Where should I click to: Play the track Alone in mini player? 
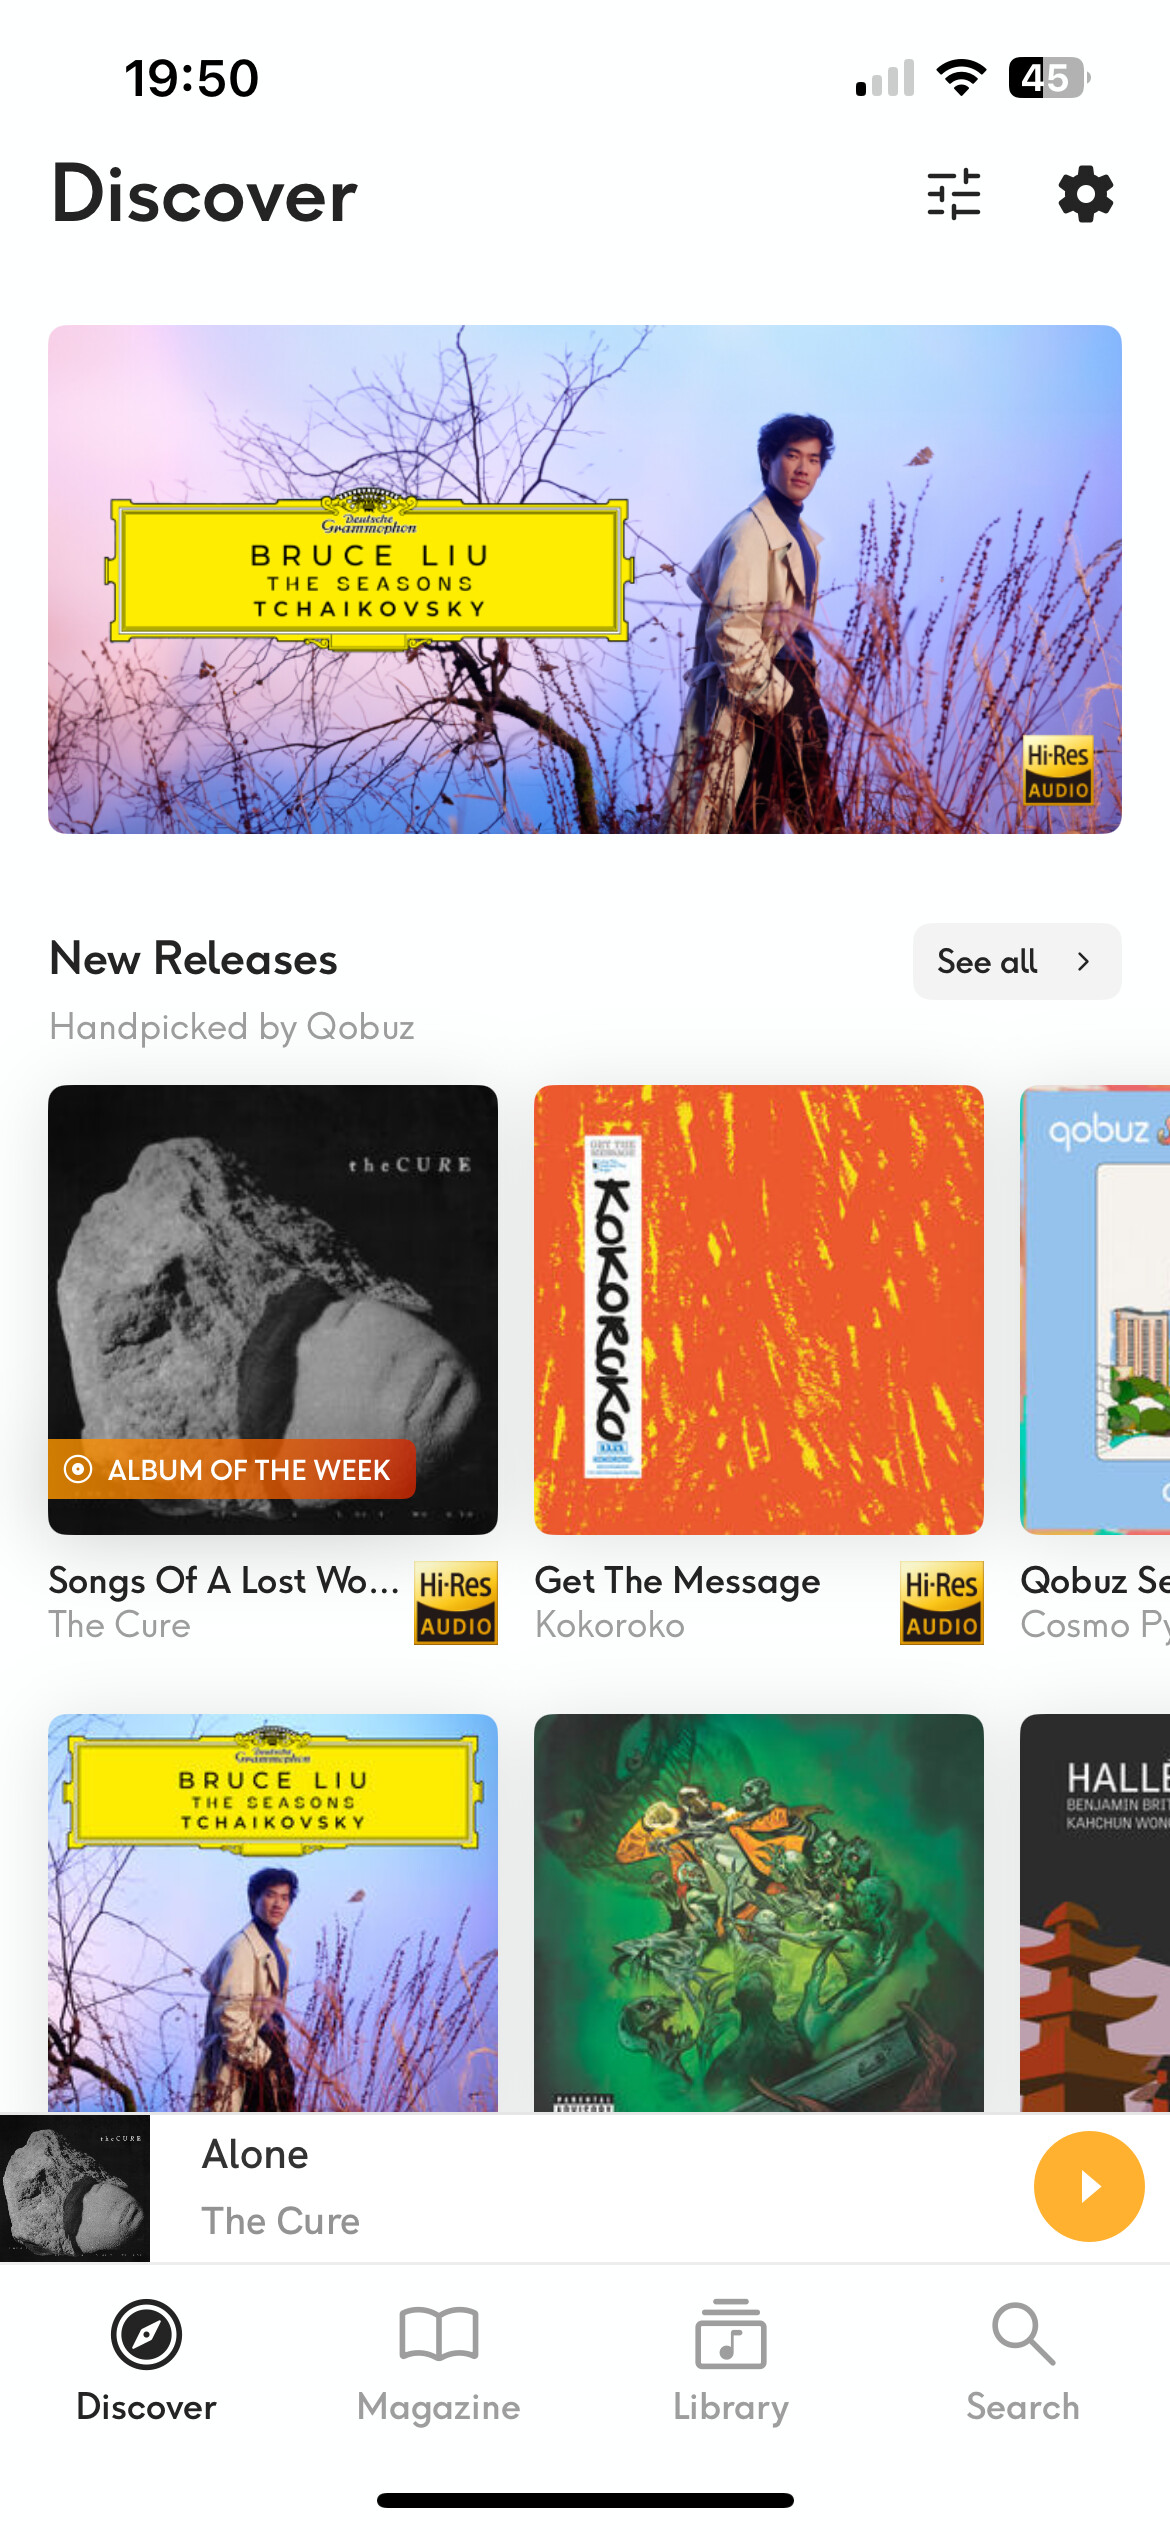pos(1089,2187)
